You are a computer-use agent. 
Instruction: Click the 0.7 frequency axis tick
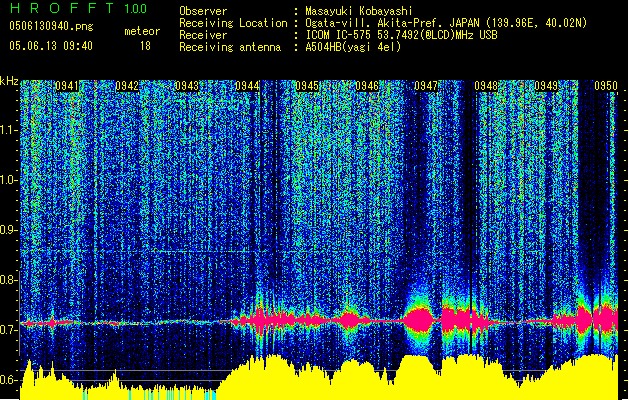[x=9, y=330]
